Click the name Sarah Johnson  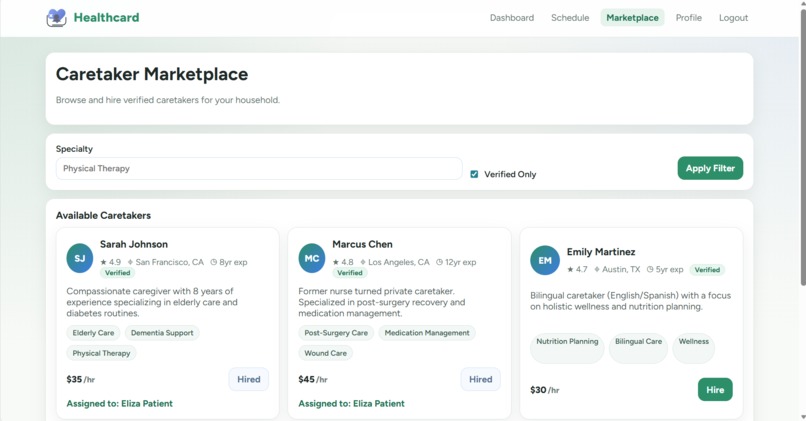point(134,244)
